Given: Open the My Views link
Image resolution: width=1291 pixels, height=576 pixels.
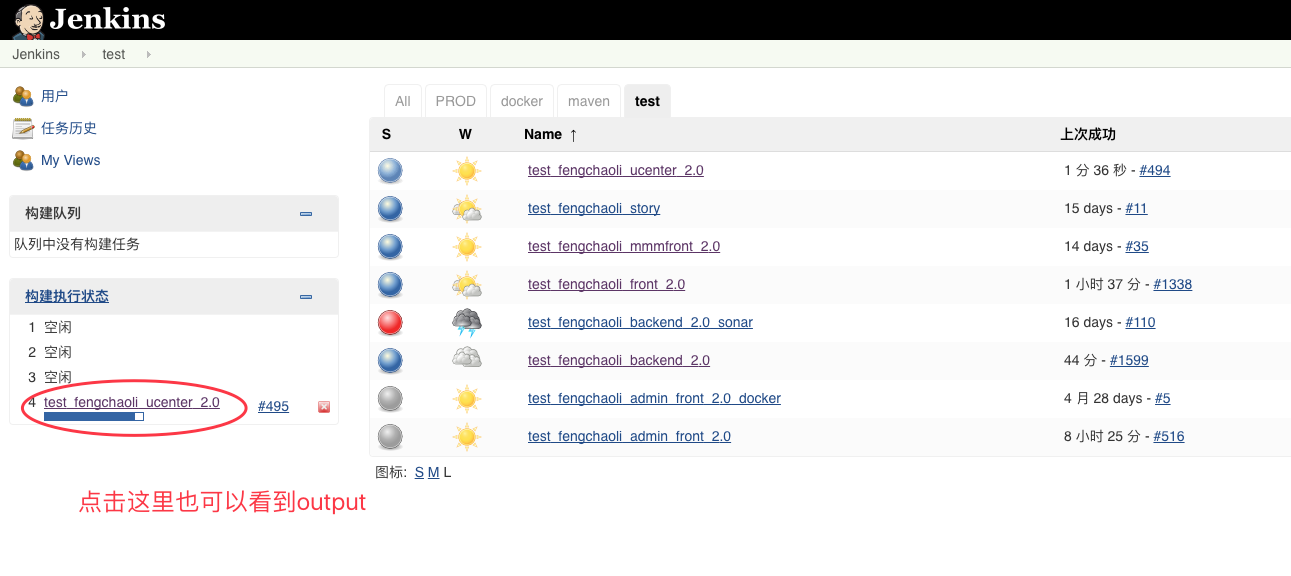Looking at the screenshot, I should pyautogui.click(x=71, y=160).
